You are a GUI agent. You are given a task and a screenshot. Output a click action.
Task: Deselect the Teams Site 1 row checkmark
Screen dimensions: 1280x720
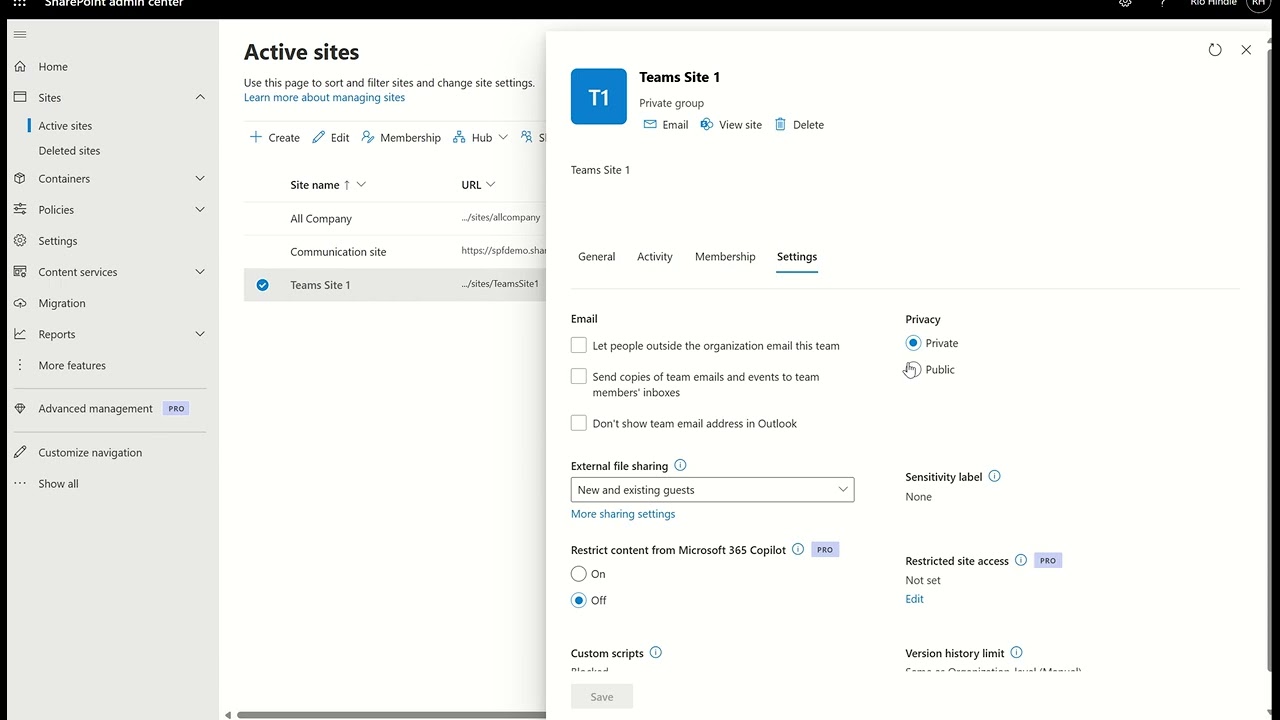pyautogui.click(x=262, y=285)
